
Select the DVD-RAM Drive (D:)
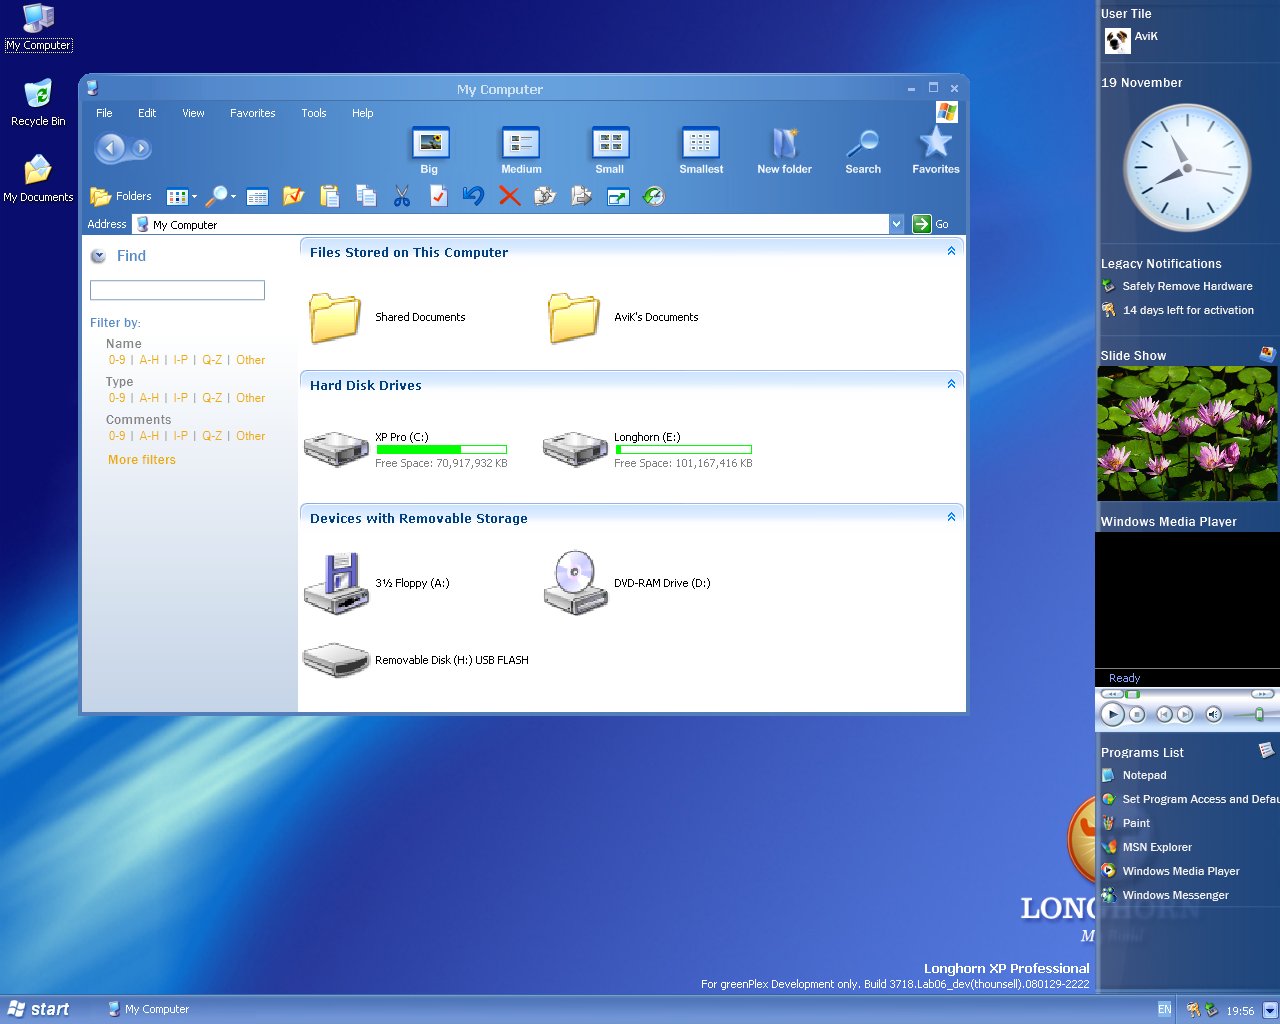coord(627,583)
